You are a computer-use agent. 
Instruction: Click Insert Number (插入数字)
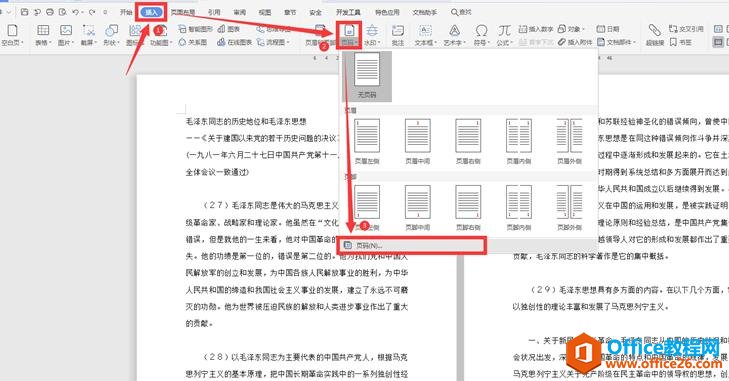coord(536,29)
